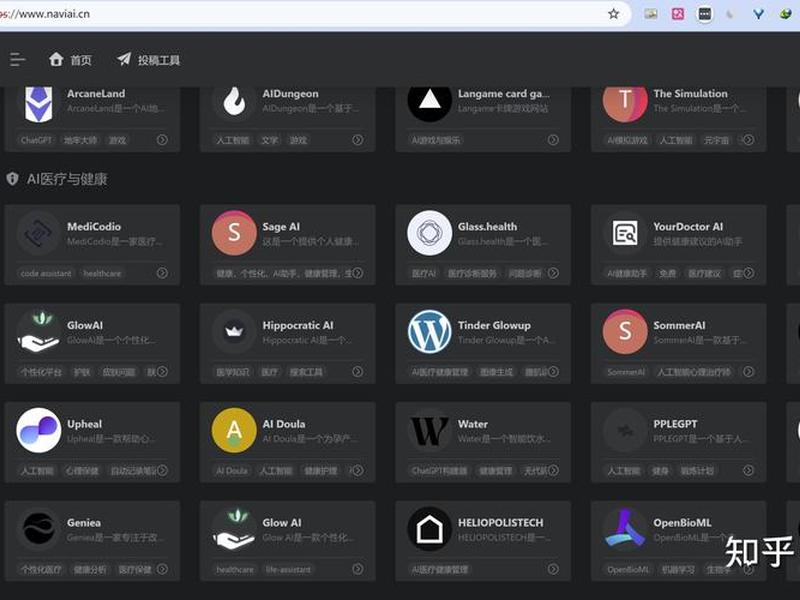Click the SommerAI tag on SommerAI card

[626, 372]
